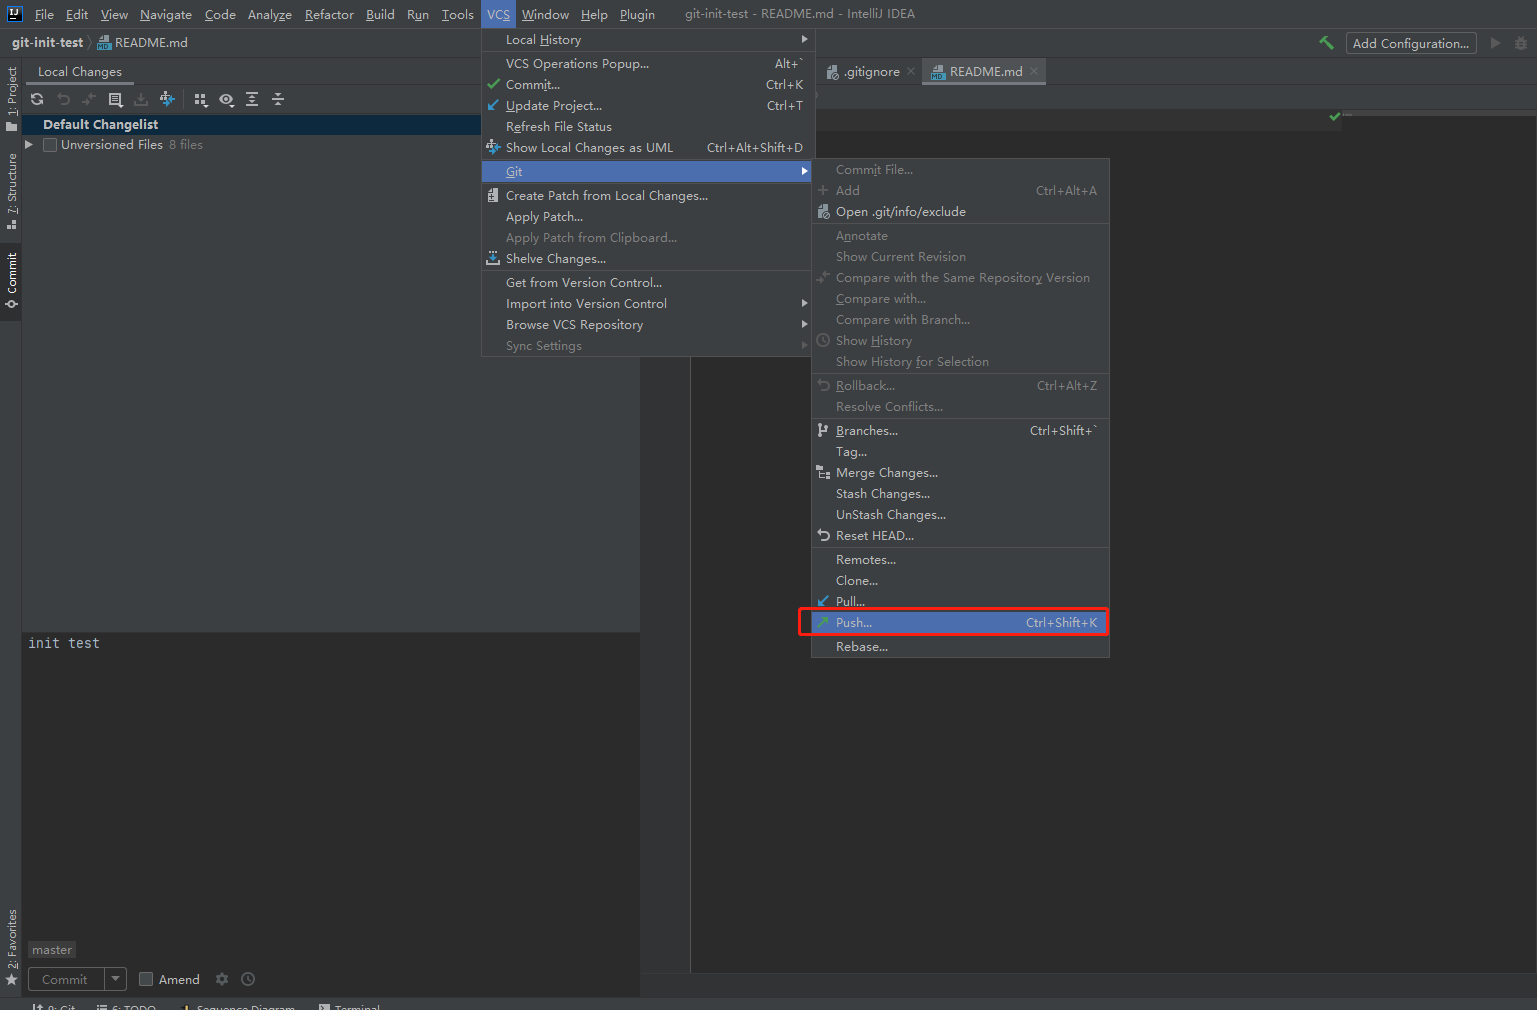1537x1010 pixels.
Task: Open the Commit tool window sidebar tab
Action: click(x=11, y=280)
